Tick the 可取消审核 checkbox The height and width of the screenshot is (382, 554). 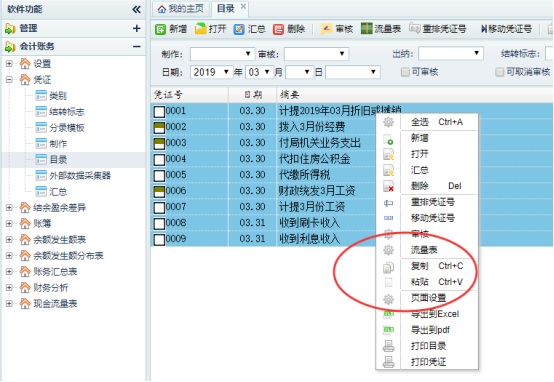pyautogui.click(x=499, y=72)
